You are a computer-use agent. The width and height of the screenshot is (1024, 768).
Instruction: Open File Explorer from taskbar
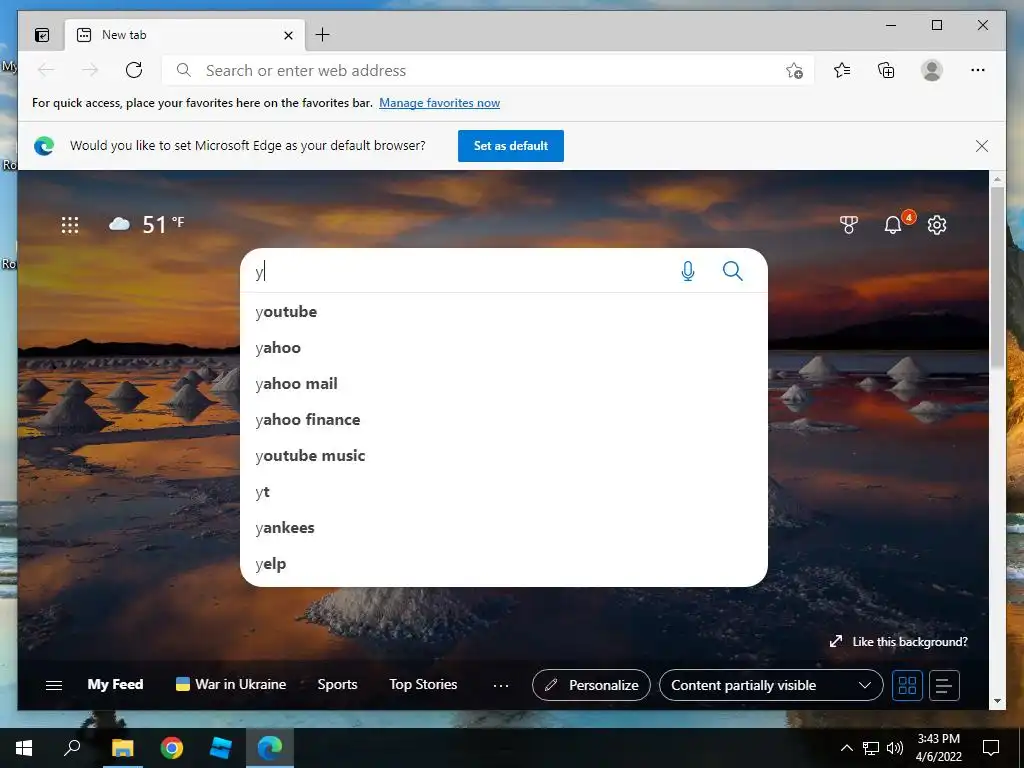pyautogui.click(x=122, y=748)
